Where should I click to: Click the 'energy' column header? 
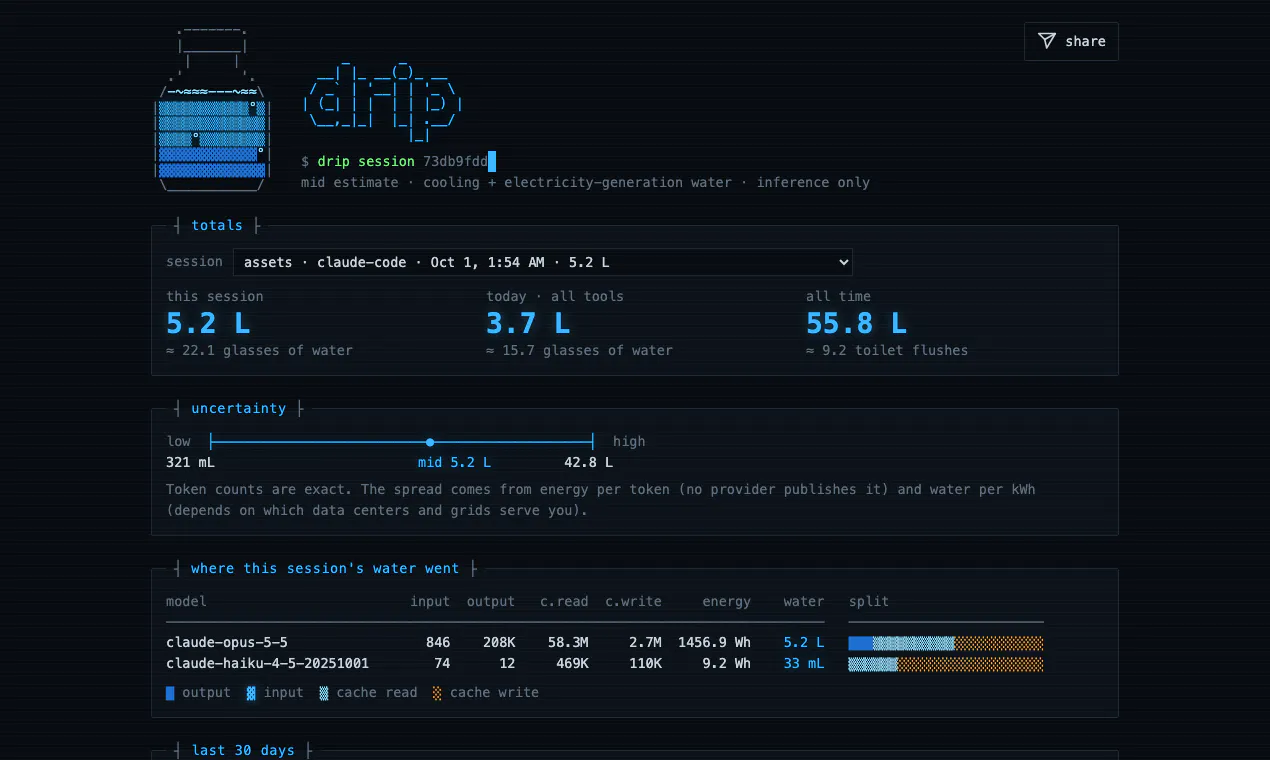(x=727, y=602)
